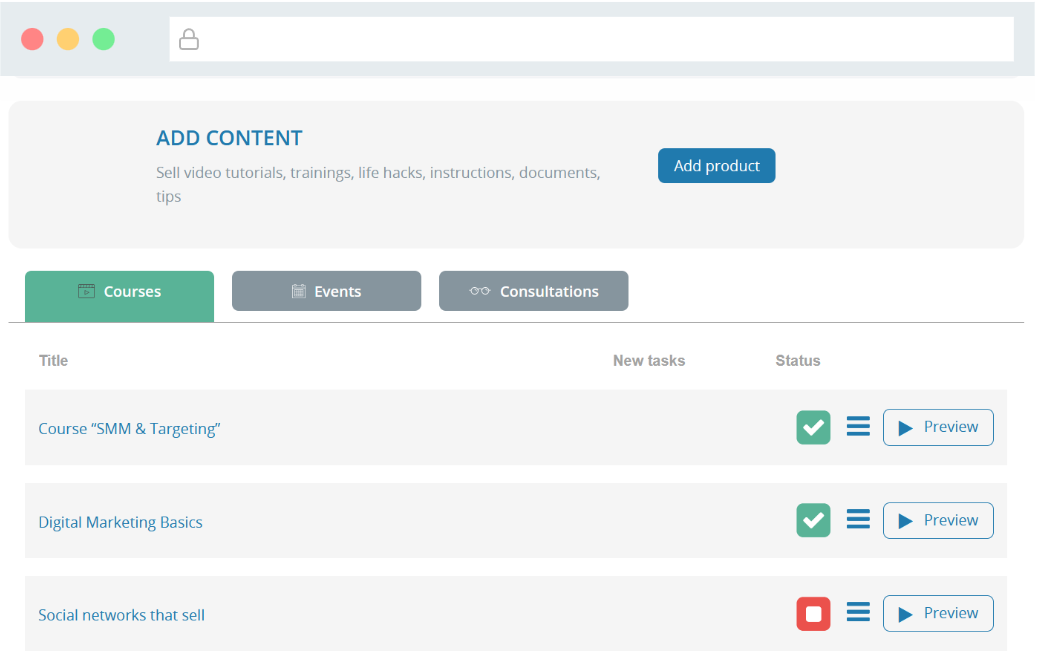The height and width of the screenshot is (664, 1037).
Task: Click the green window maximize dot
Action: click(x=103, y=39)
